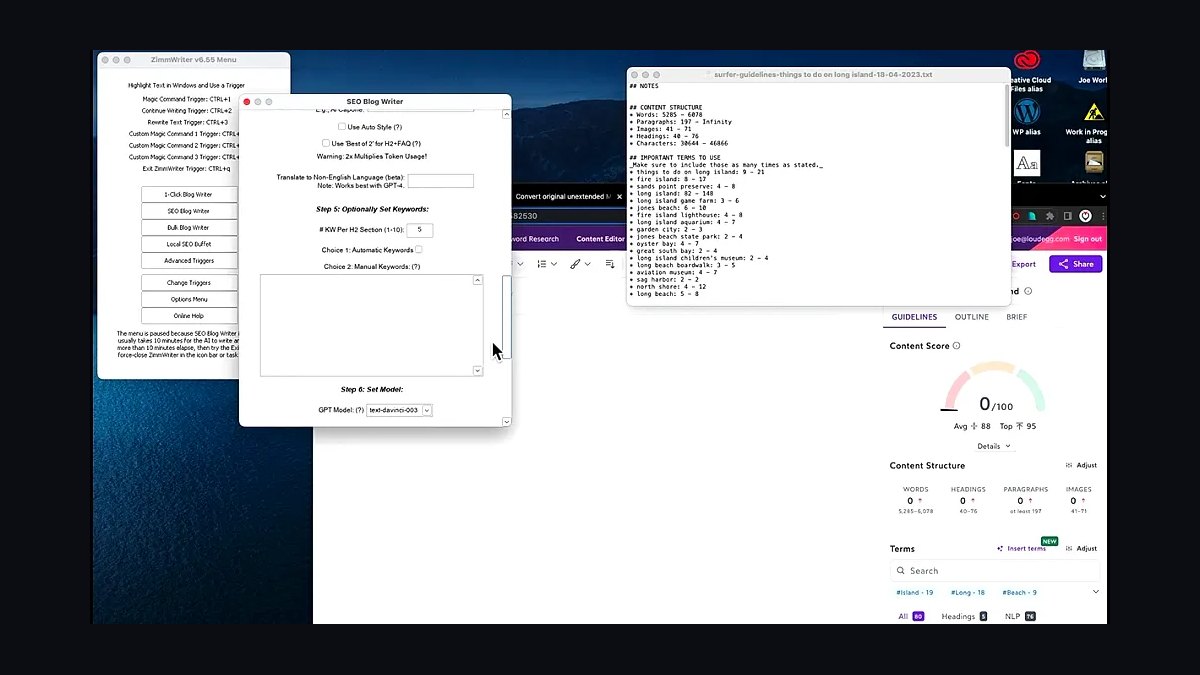Switch to the OUTLINE tab
This screenshot has height=675, width=1200.
coord(972,317)
